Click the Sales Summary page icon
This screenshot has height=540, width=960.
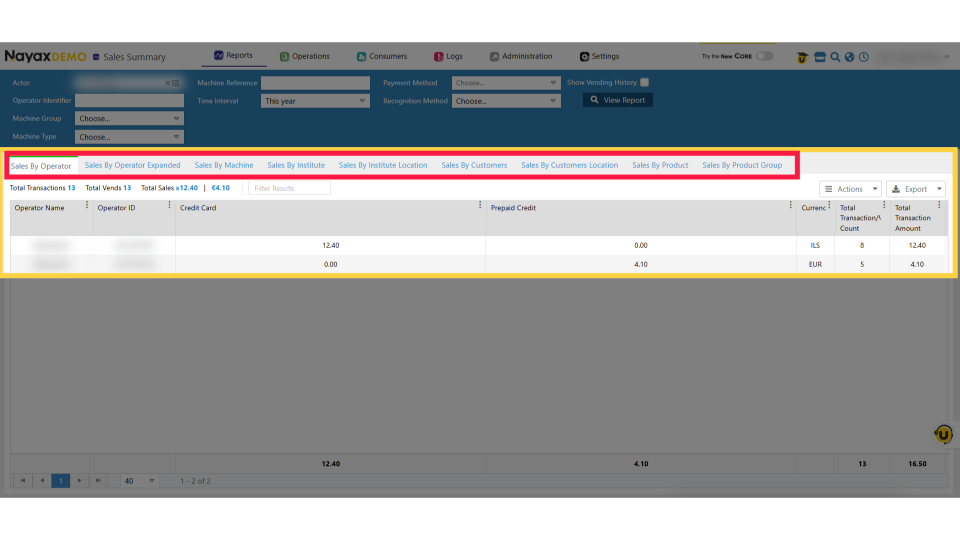click(96, 57)
